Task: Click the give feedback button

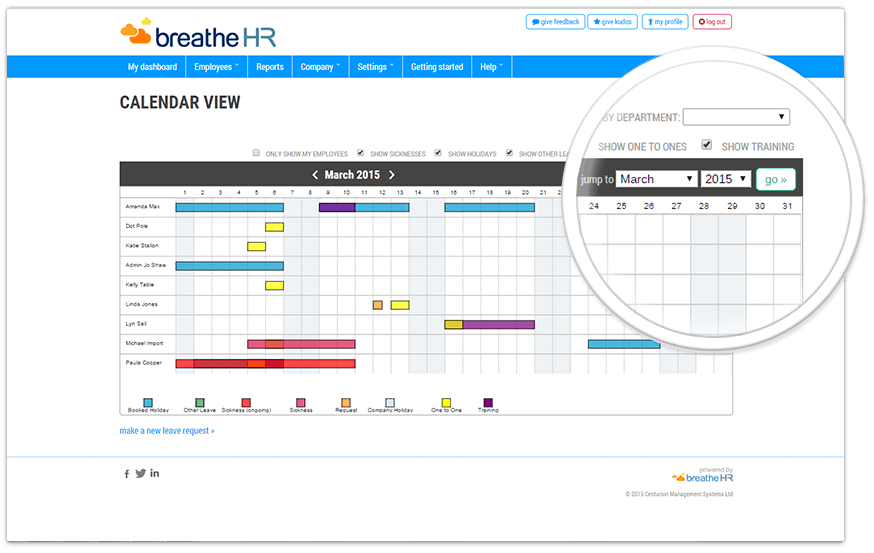Action: click(555, 21)
